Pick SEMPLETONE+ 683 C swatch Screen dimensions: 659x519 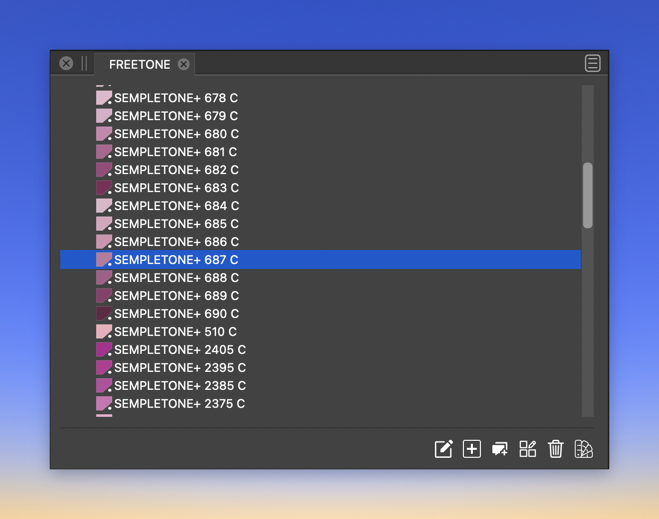(x=320, y=188)
